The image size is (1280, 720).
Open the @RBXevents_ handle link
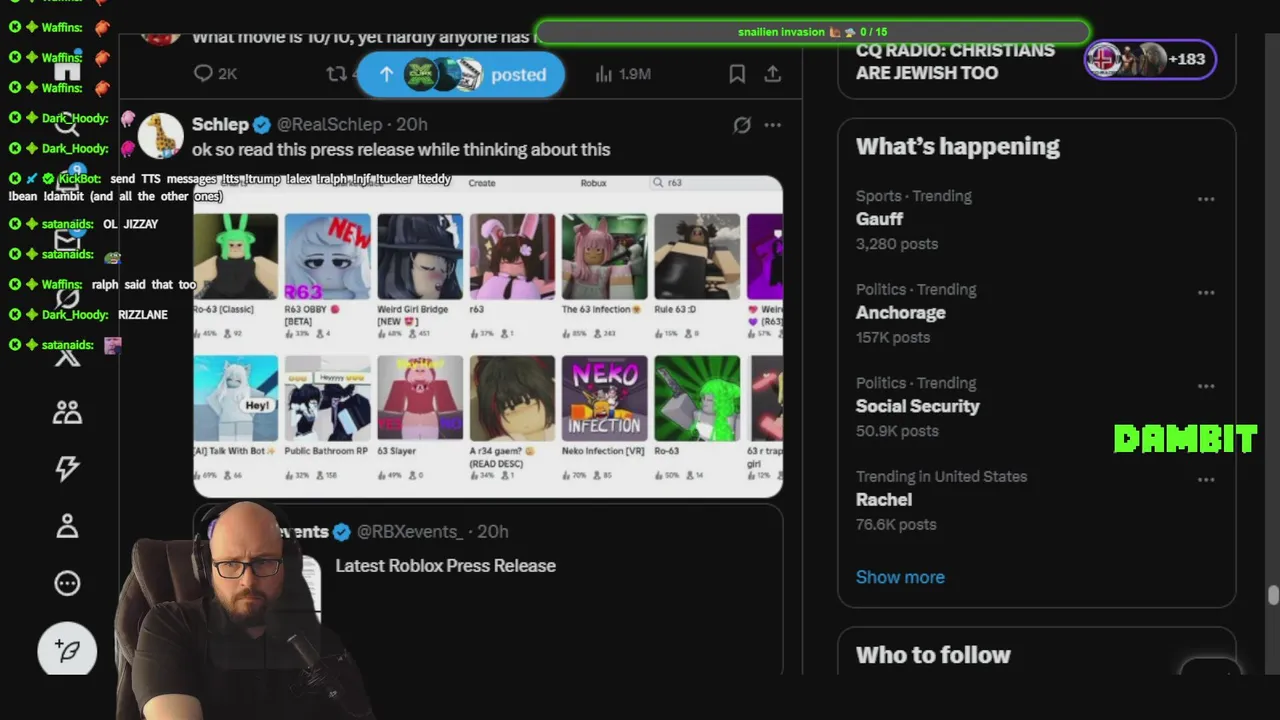point(410,532)
